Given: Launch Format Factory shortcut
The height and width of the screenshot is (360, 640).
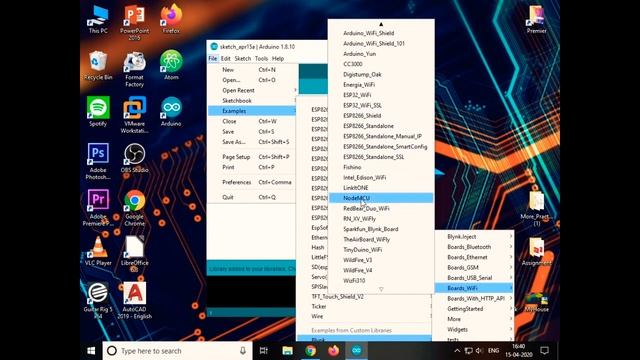Looking at the screenshot, I should 134,69.
